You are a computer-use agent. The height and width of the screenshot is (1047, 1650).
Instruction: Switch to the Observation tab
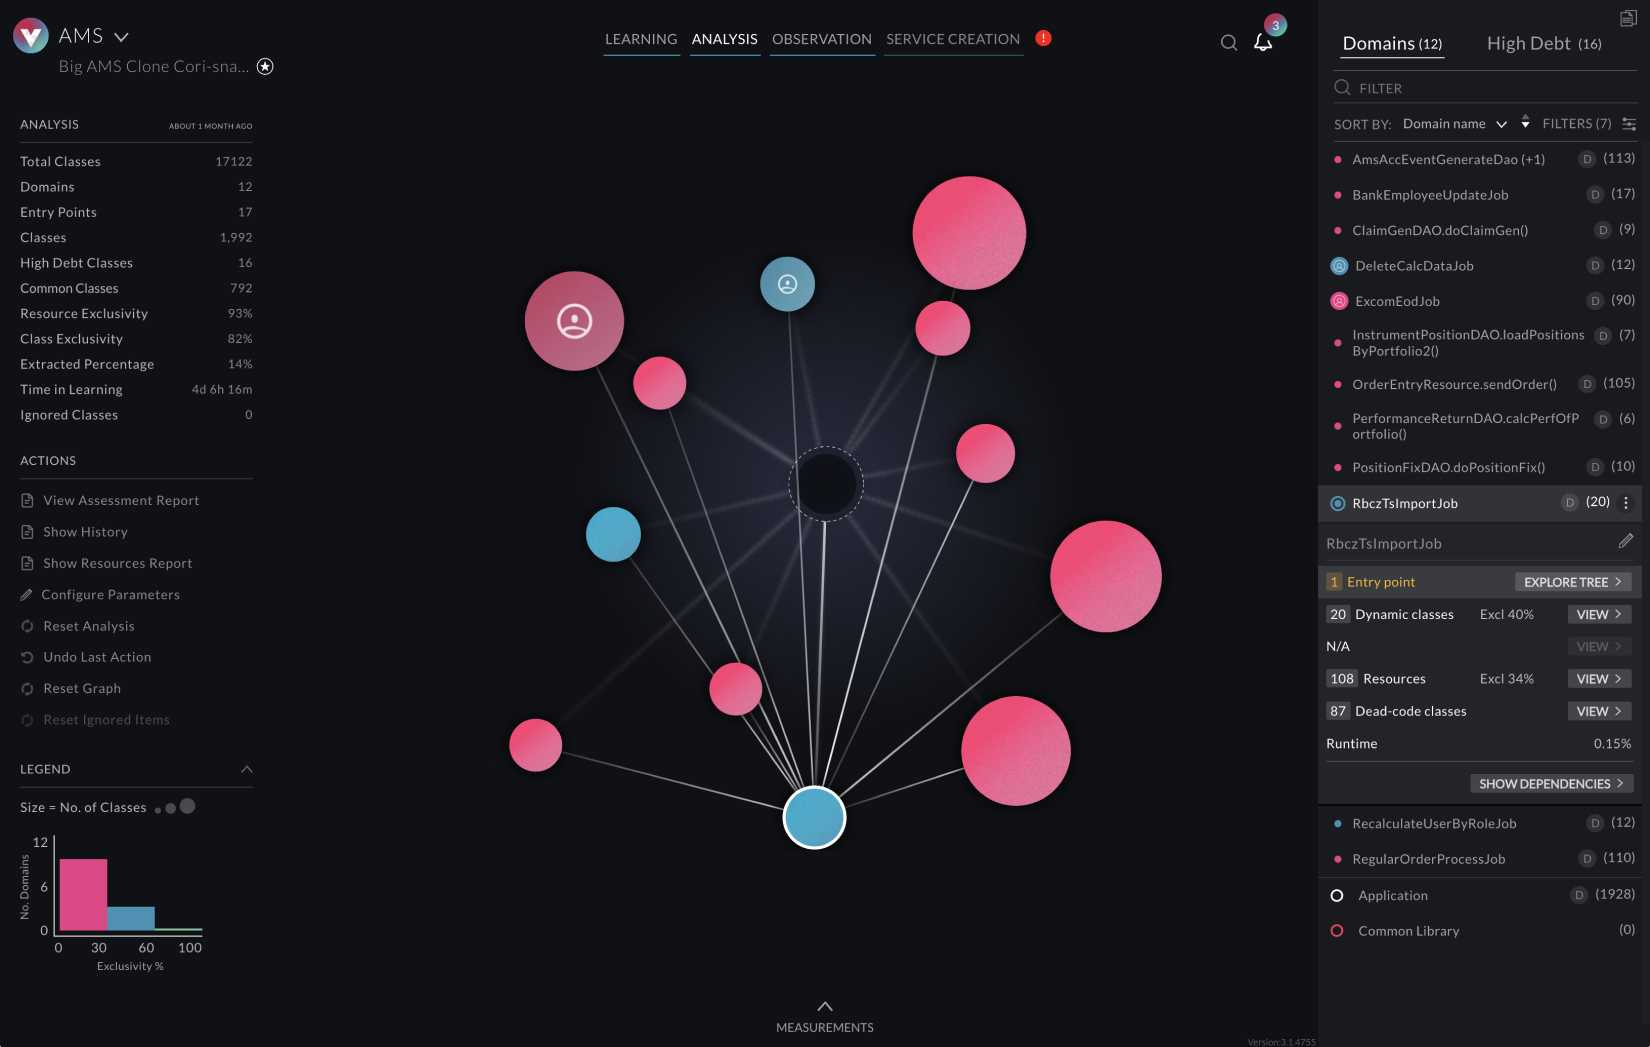tap(821, 39)
